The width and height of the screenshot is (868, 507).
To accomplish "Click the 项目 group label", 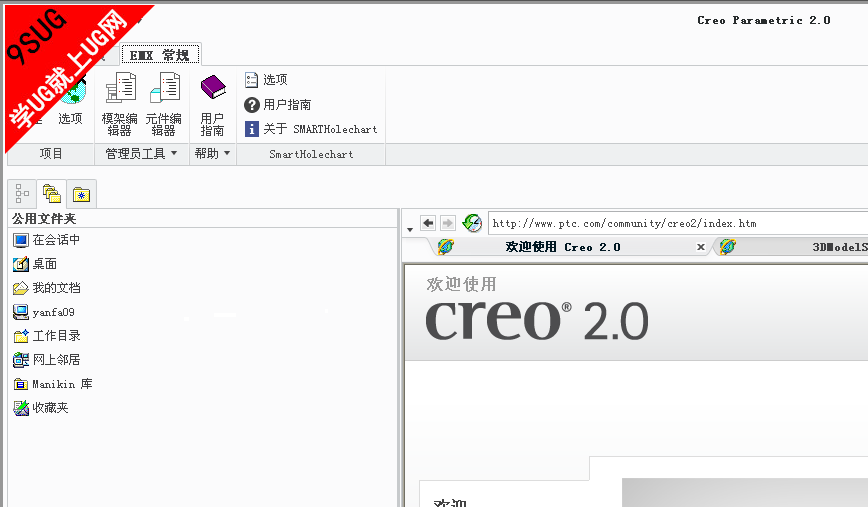I will click(x=51, y=154).
